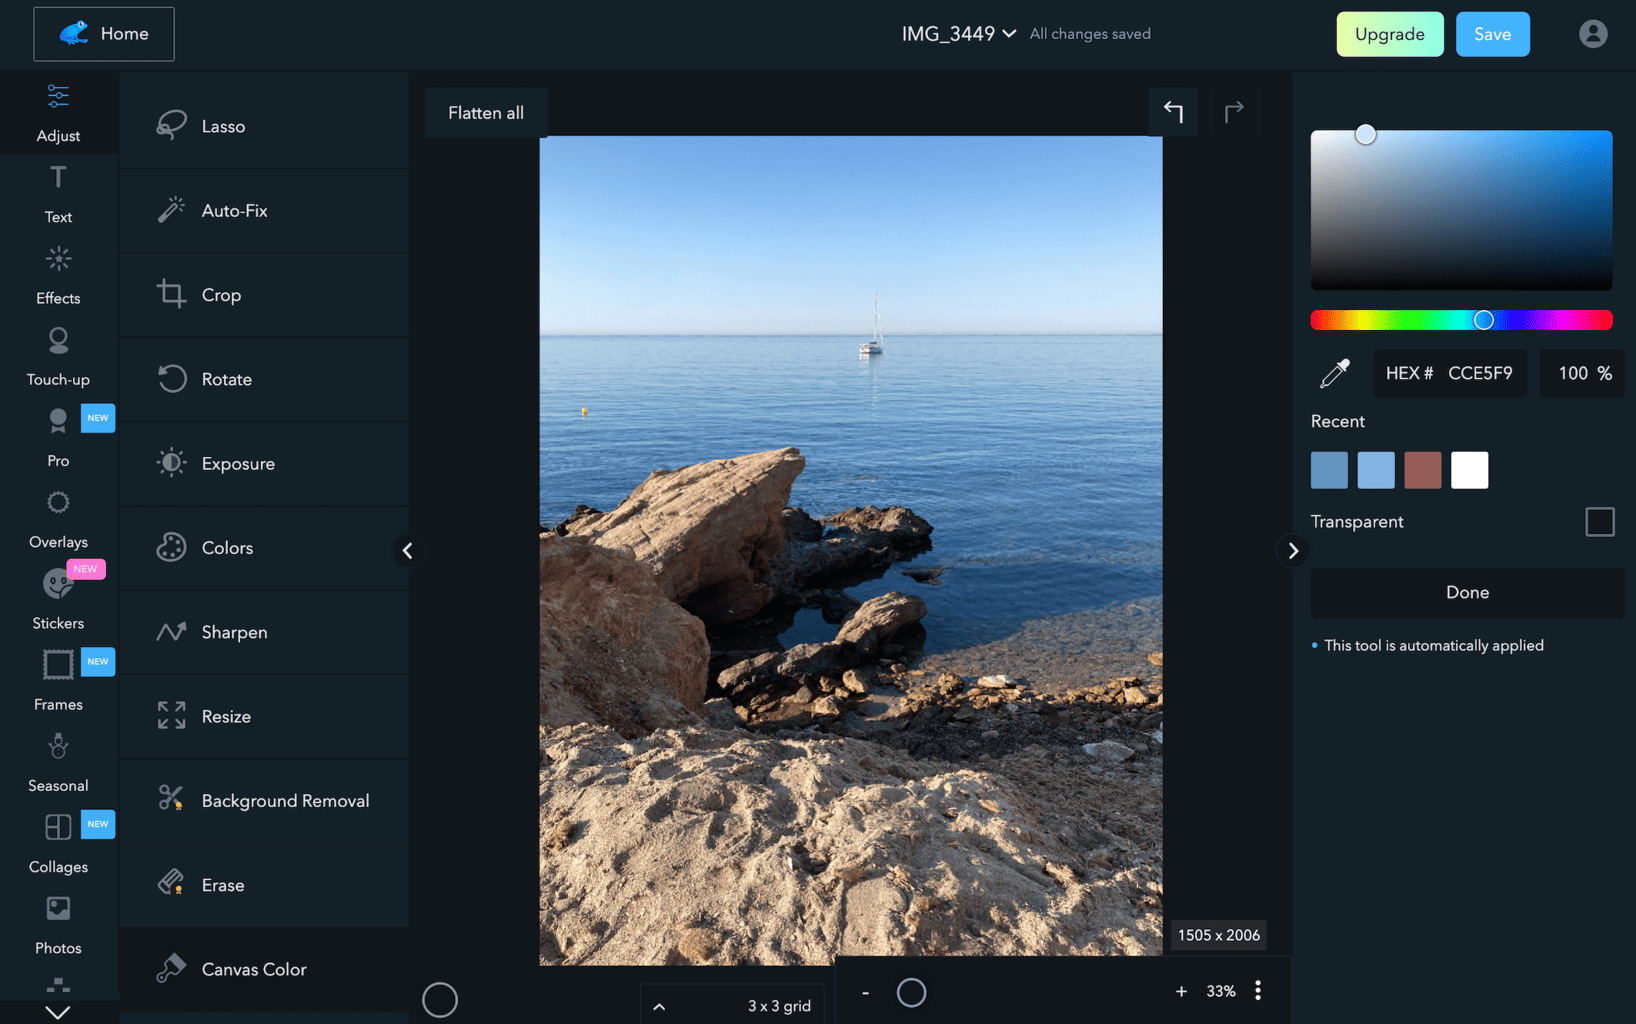
Task: Click the circle button at canvas bottom-left
Action: [440, 999]
